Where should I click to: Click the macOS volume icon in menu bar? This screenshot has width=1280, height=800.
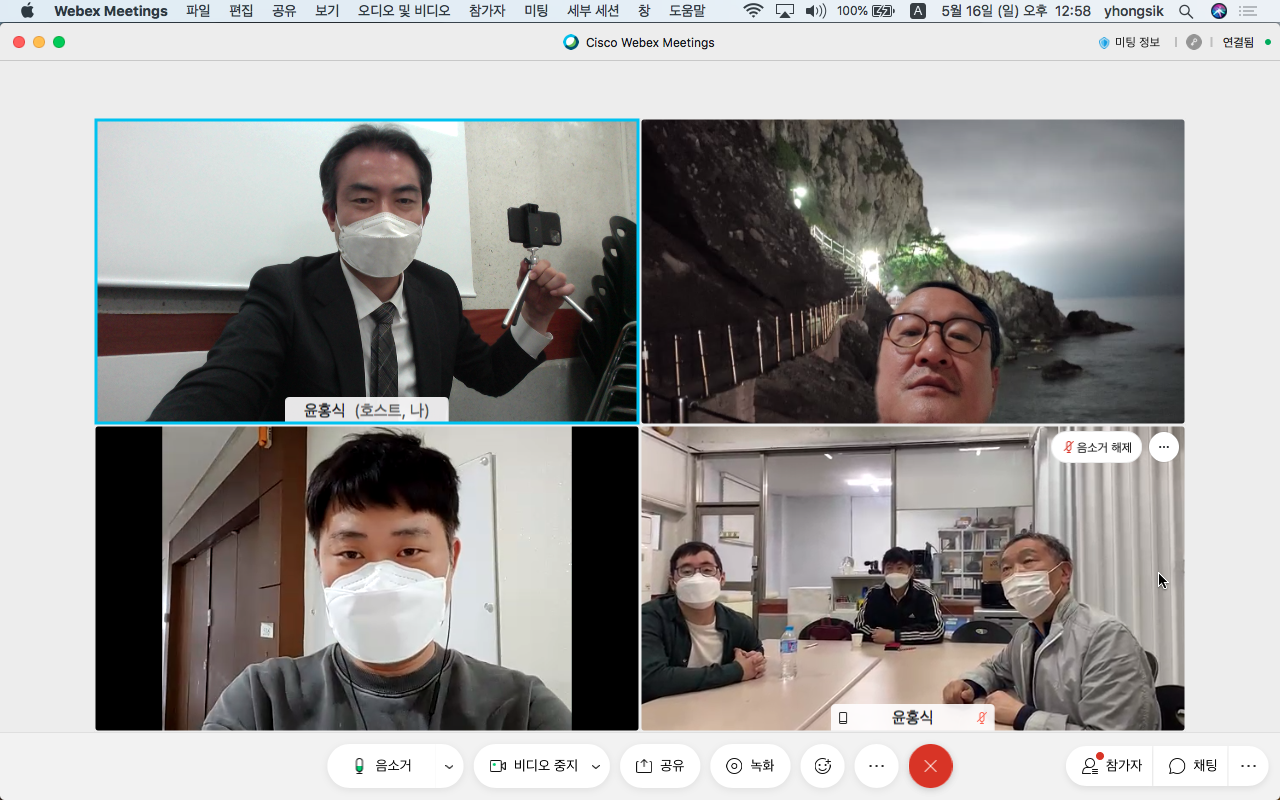(x=815, y=11)
